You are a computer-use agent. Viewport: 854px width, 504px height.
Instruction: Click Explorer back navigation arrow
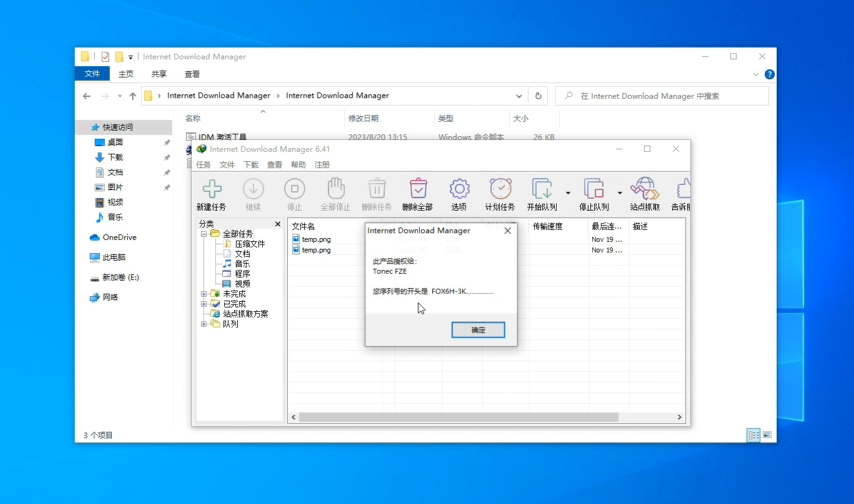87,96
